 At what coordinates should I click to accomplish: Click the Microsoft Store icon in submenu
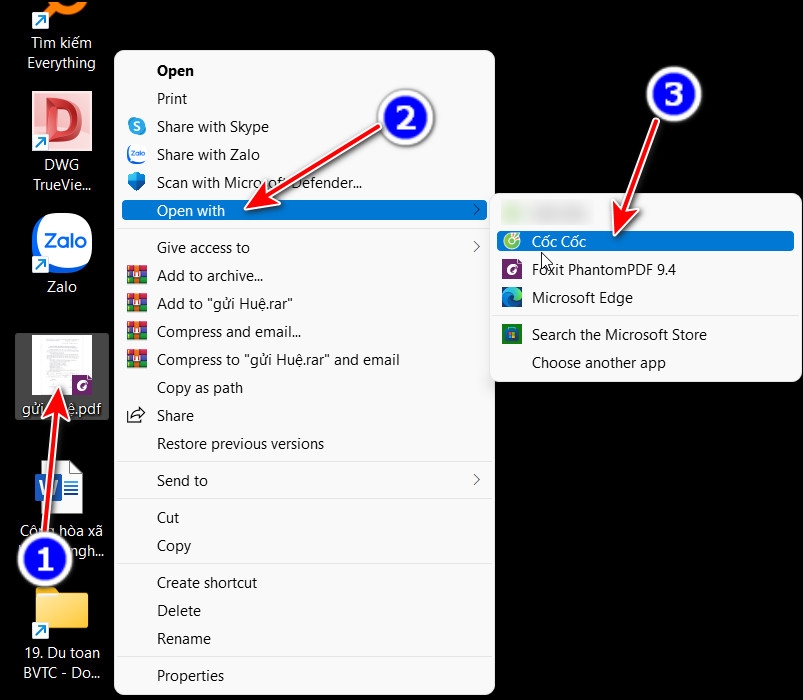[512, 334]
